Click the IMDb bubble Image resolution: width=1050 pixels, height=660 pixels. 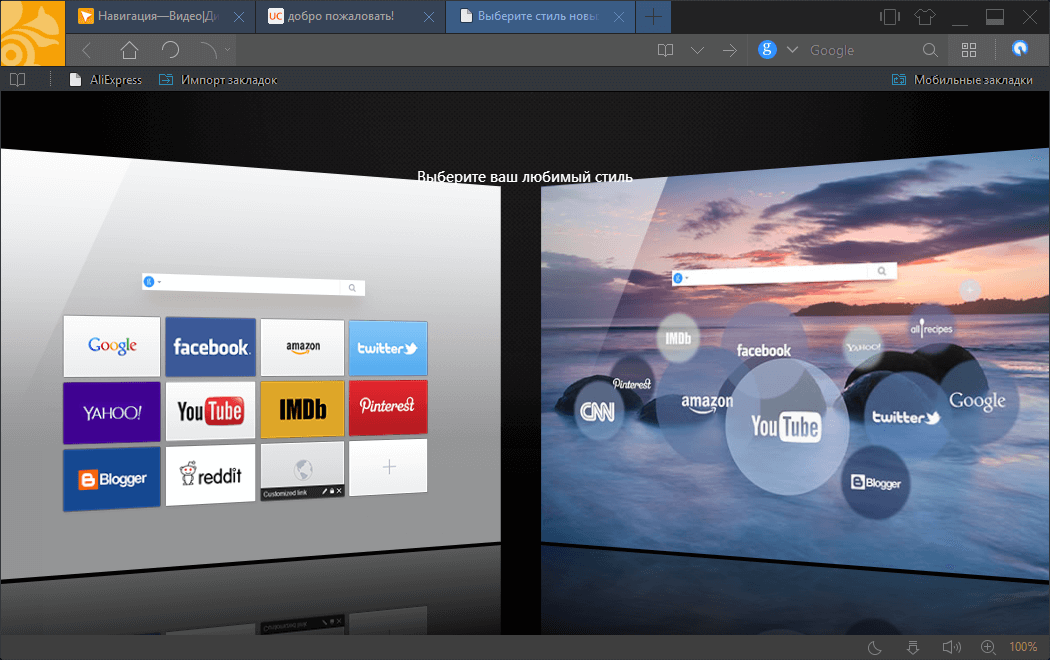point(678,338)
